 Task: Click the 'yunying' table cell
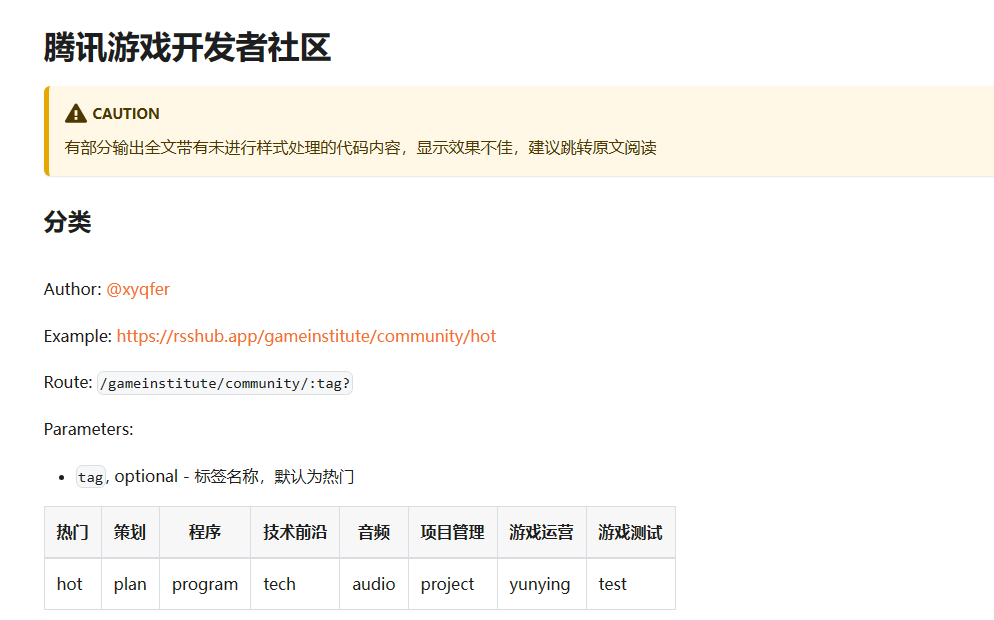coord(541,584)
